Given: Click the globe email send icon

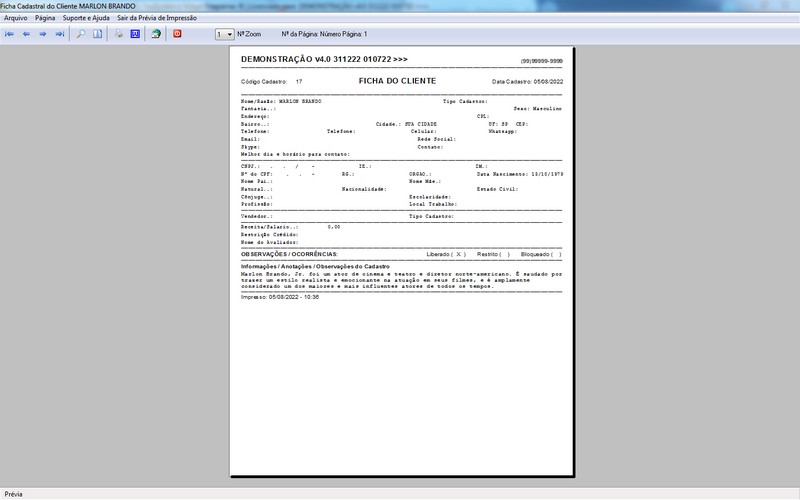Looking at the screenshot, I should tap(156, 34).
